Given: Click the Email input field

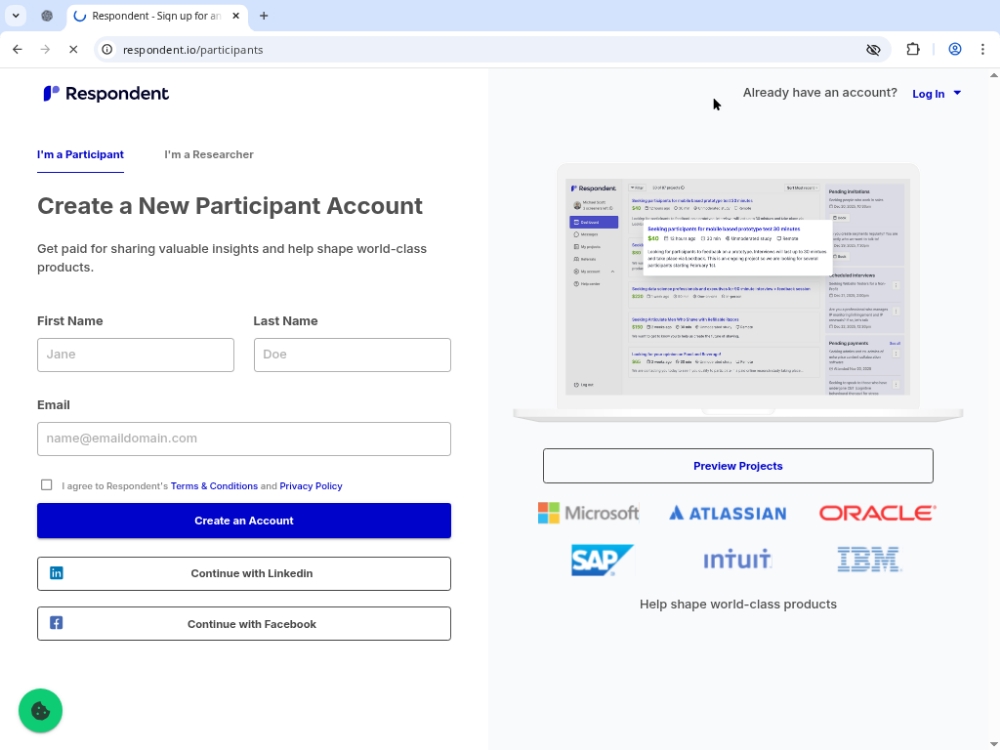Looking at the screenshot, I should pos(244,438).
